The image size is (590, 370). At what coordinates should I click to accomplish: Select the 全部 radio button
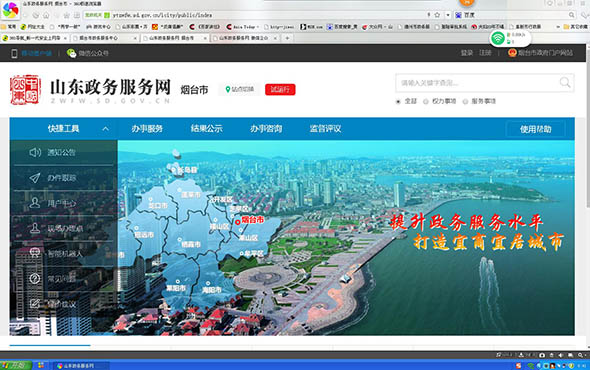coord(398,101)
